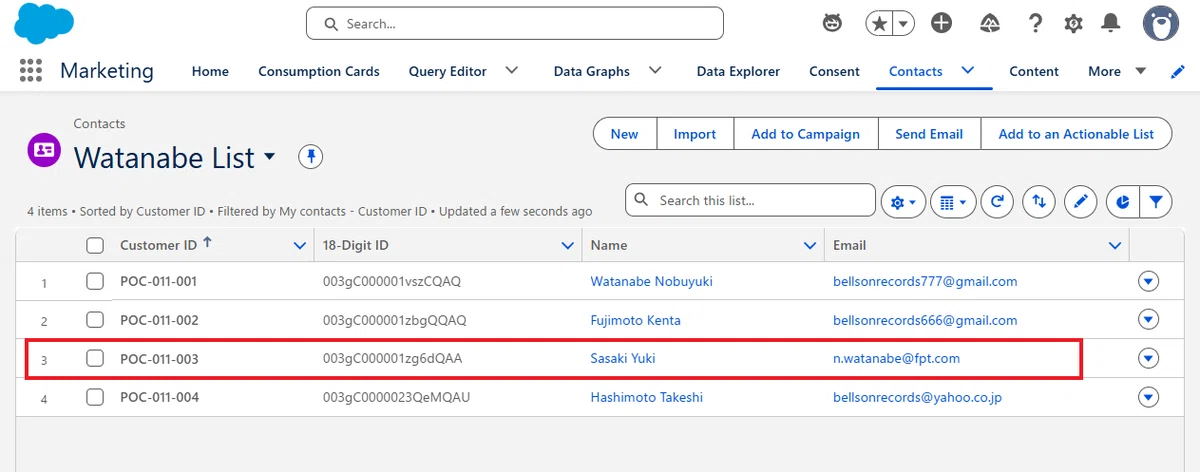Open the filters funnel icon
Screen dimensions: 1200x472
[x=1156, y=202]
